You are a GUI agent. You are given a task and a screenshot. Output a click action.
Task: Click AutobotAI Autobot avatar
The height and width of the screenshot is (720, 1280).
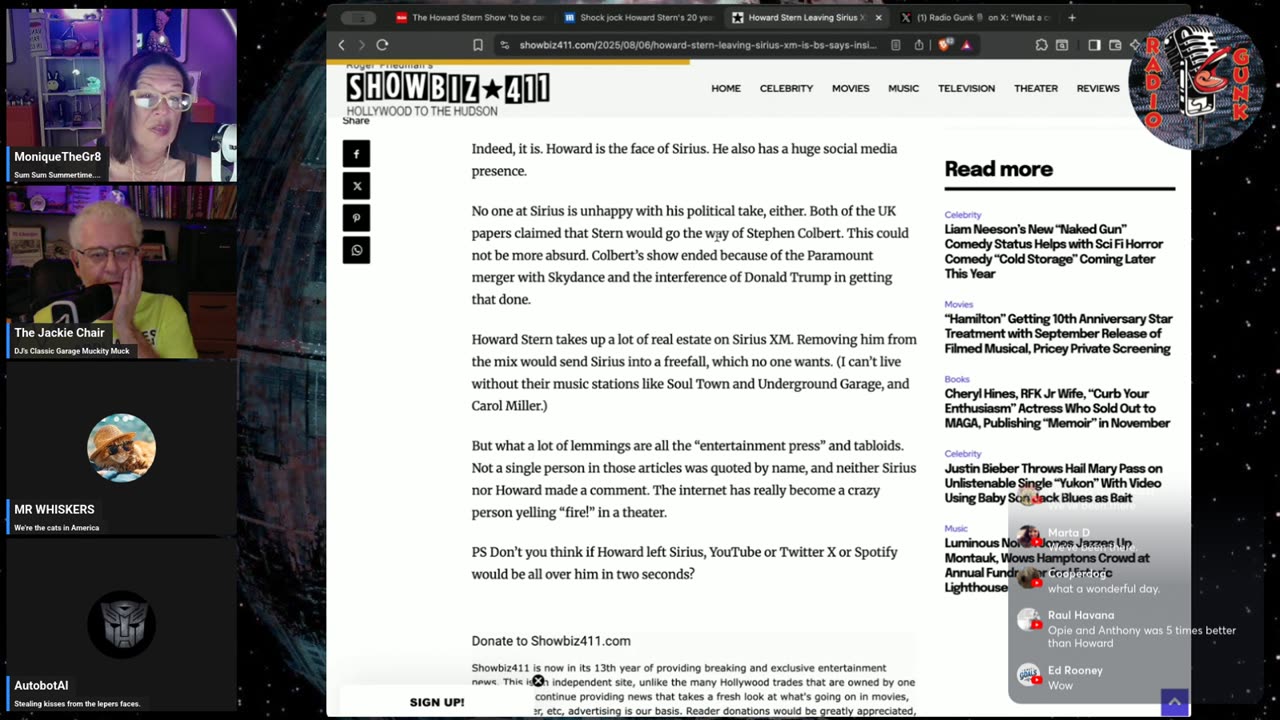121,624
